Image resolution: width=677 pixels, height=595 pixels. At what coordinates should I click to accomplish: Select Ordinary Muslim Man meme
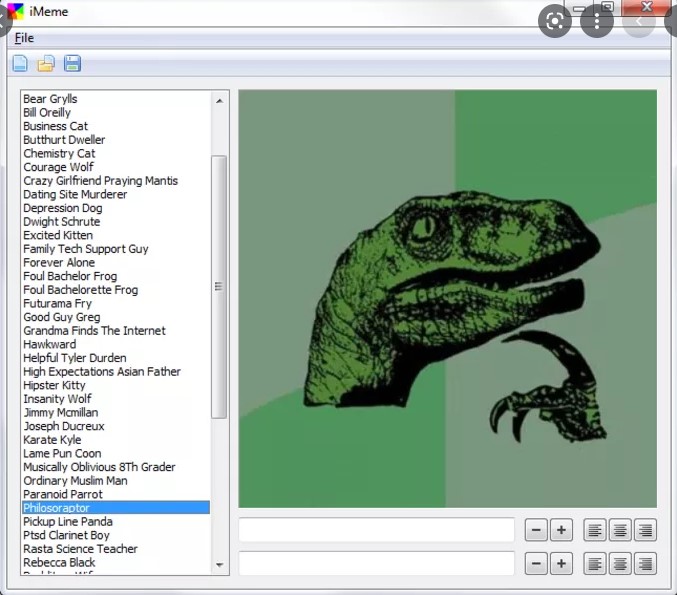coord(75,481)
